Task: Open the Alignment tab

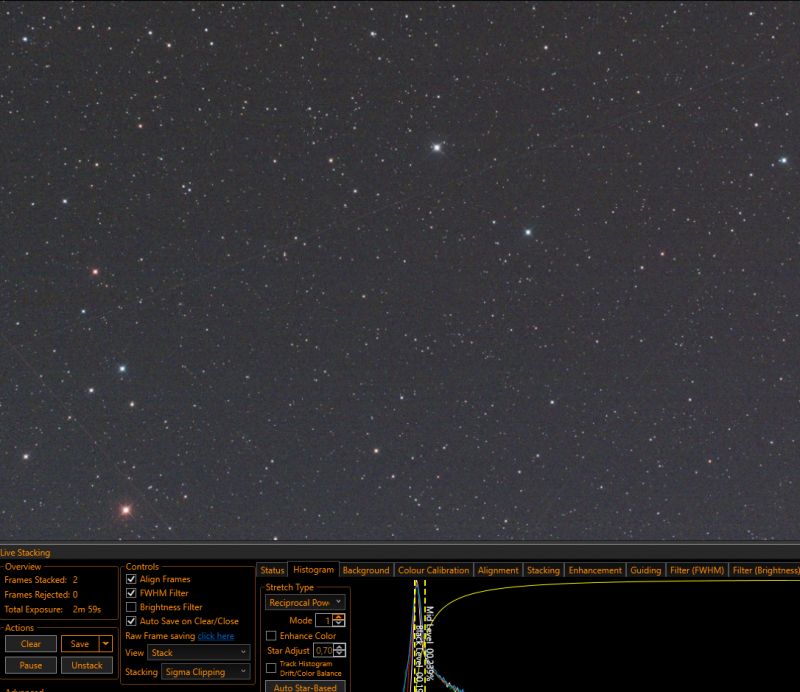Action: 498,570
